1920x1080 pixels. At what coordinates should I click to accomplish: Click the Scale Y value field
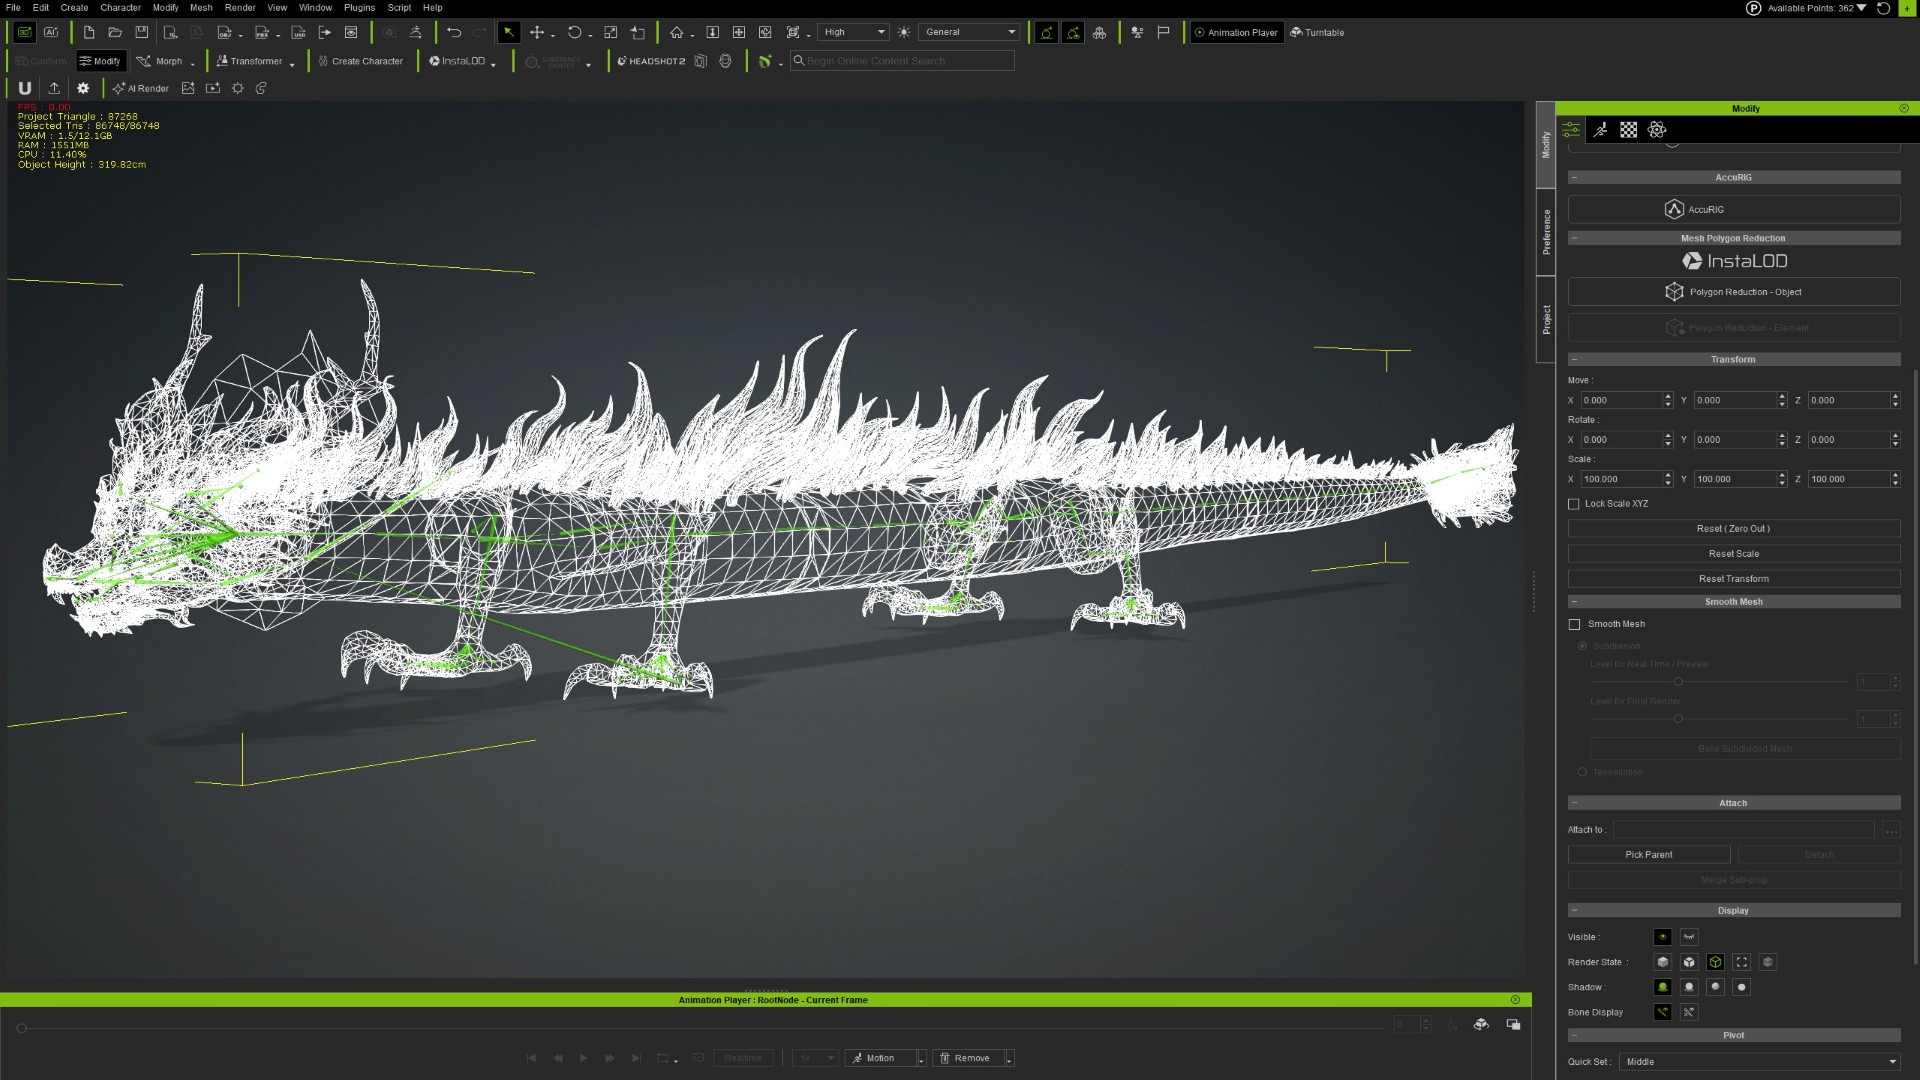[1735, 479]
